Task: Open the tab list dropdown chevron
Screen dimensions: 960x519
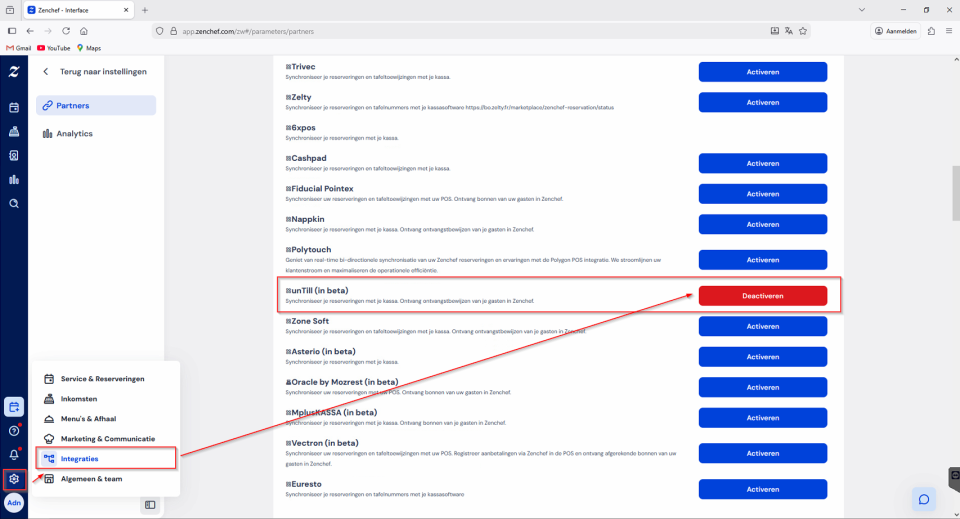Action: point(861,10)
